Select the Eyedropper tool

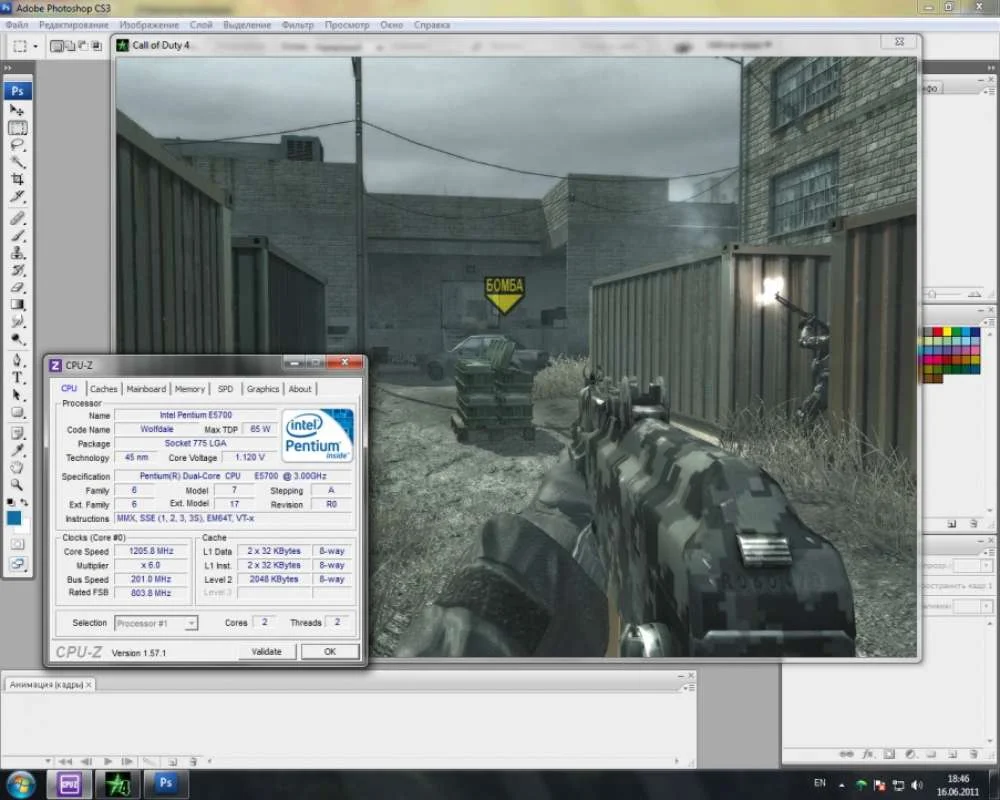click(17, 451)
